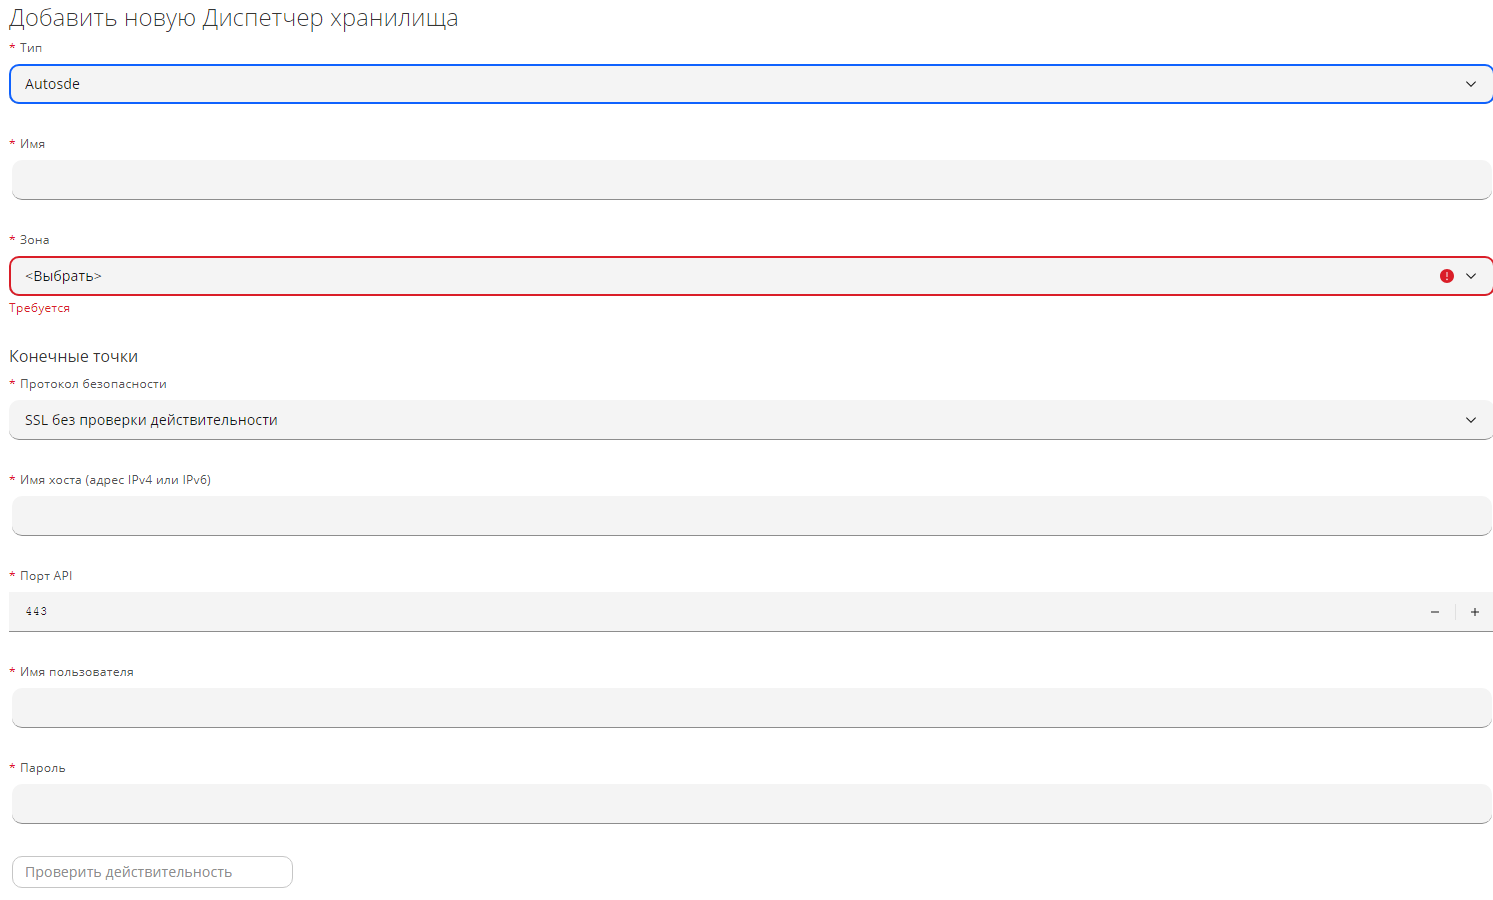Click chevron arrow of Протокол безопасности field

[1470, 420]
